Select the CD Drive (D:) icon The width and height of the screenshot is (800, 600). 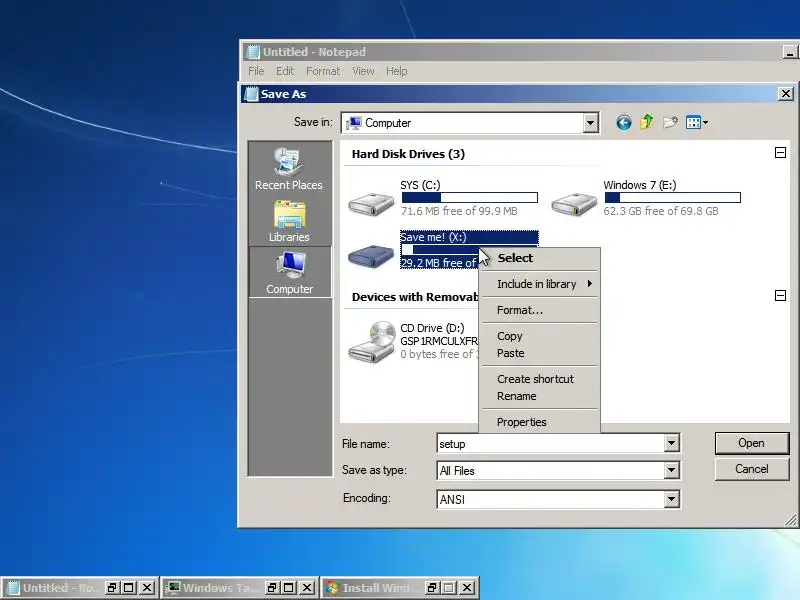[x=371, y=342]
